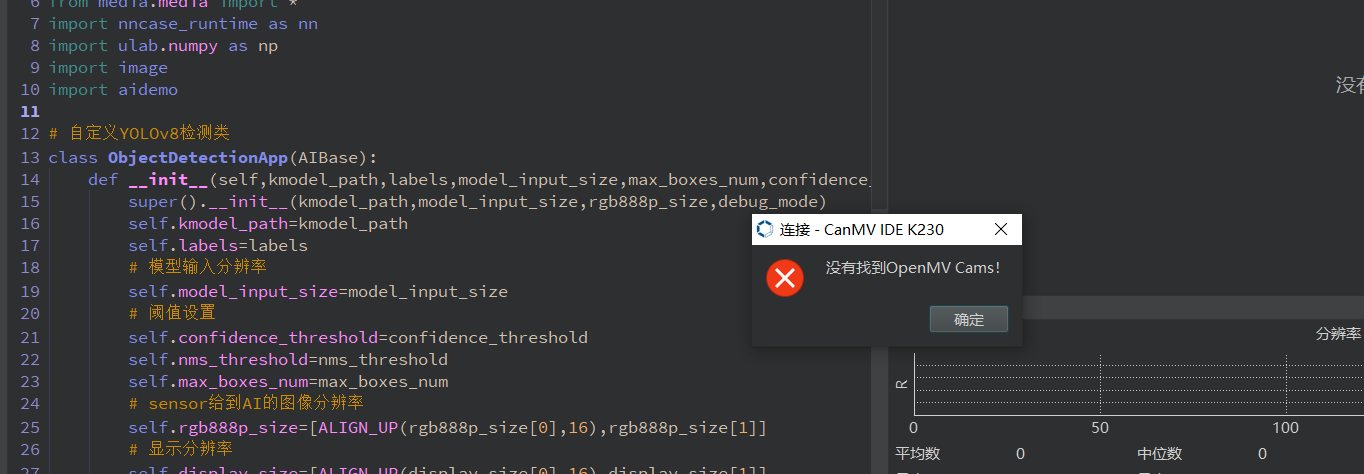Click the CanMV logo in dialog title
Viewport: 1364px width, 474px height.
(x=765, y=230)
